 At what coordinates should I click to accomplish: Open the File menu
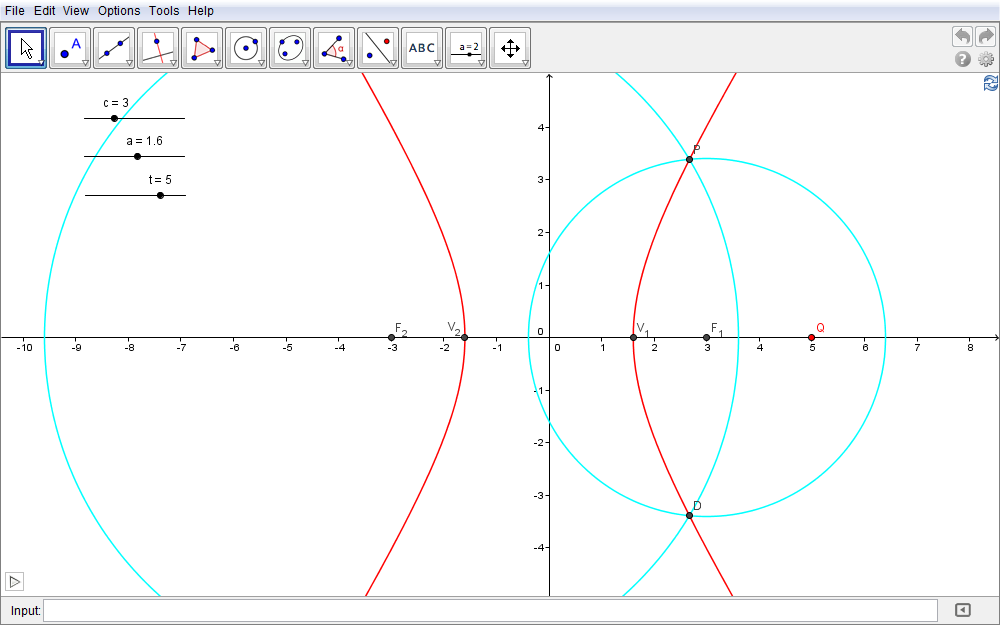point(14,10)
